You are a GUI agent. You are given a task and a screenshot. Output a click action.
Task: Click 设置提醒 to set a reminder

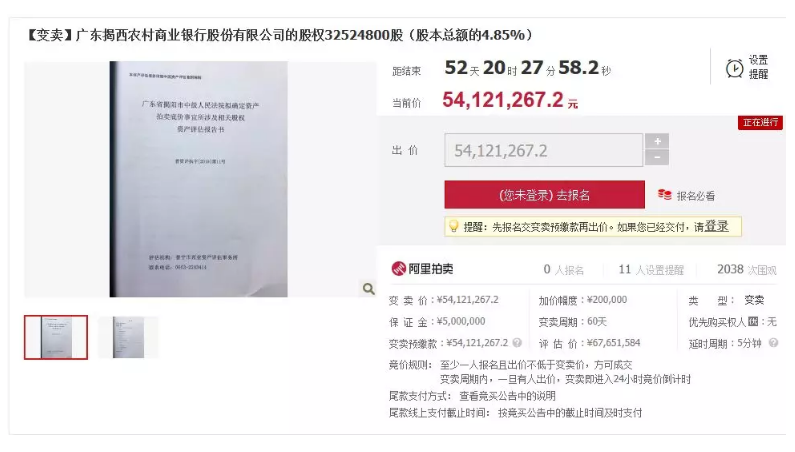pyautogui.click(x=758, y=67)
